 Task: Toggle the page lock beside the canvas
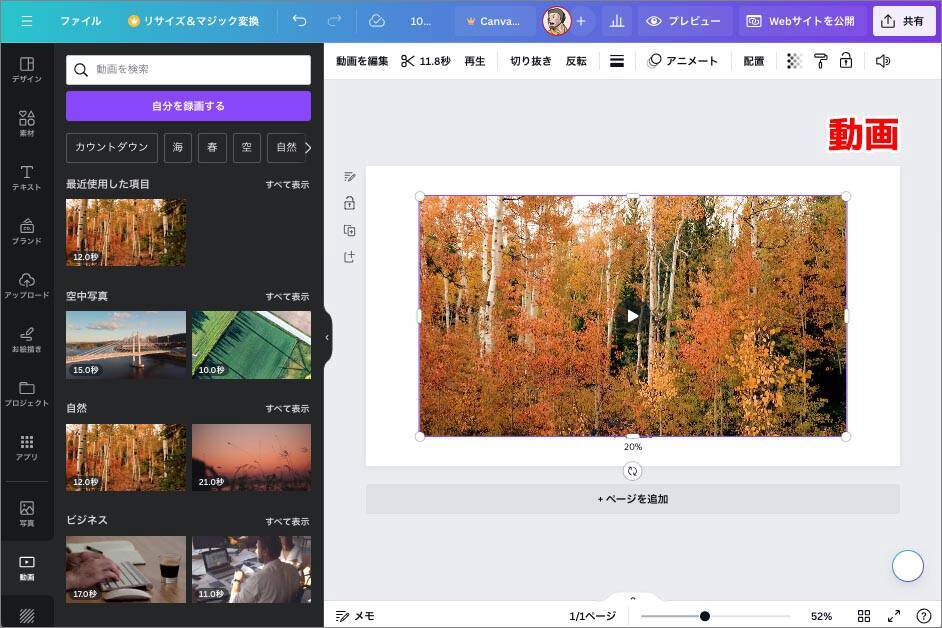pos(349,203)
